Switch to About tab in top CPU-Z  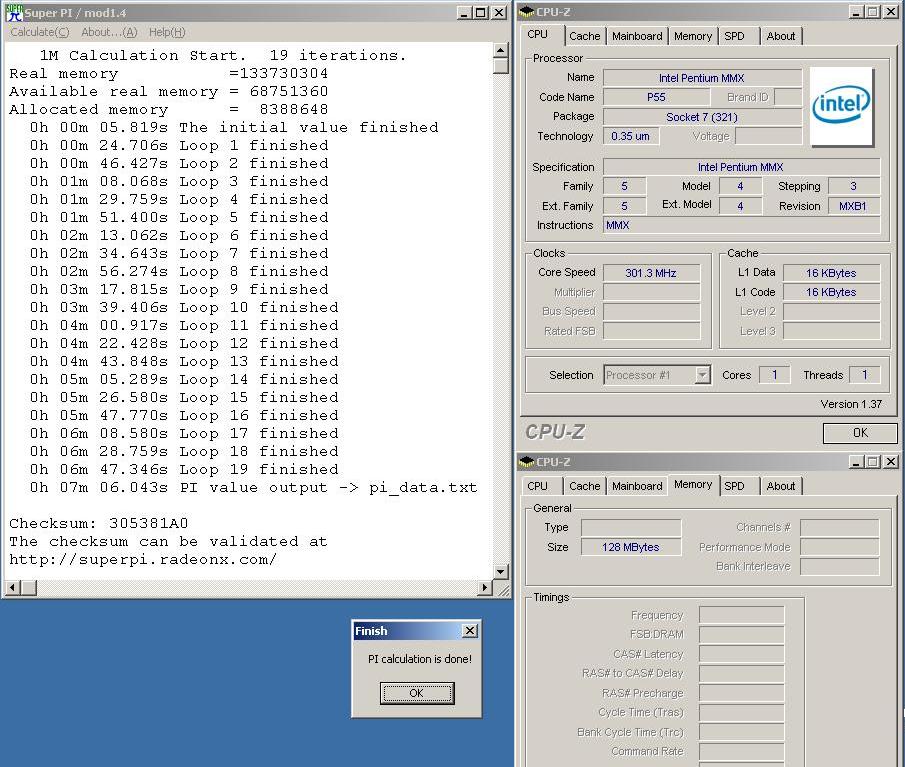[781, 36]
